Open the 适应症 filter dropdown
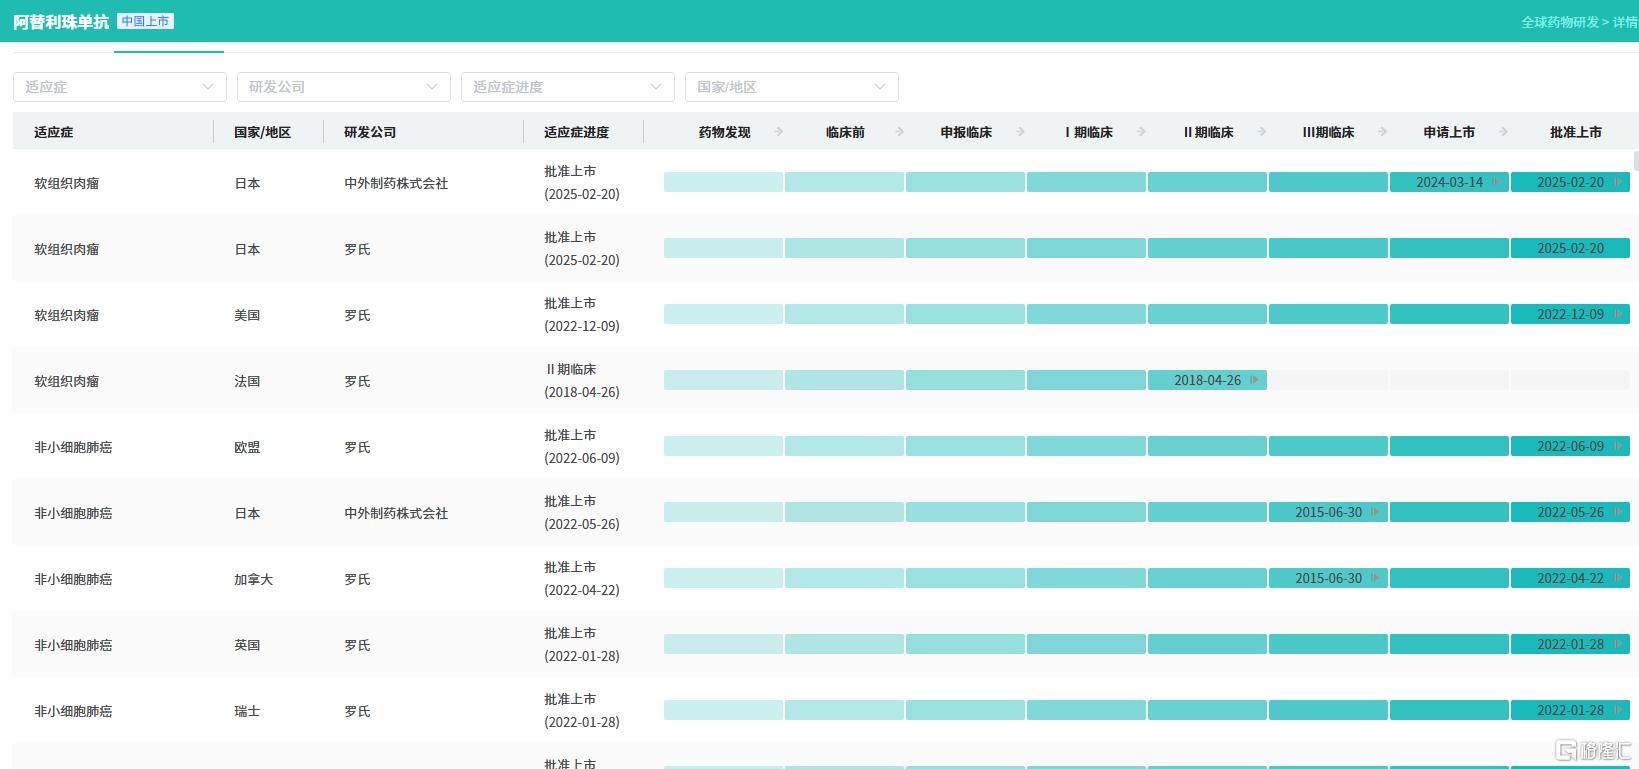The image size is (1639, 769). point(119,87)
